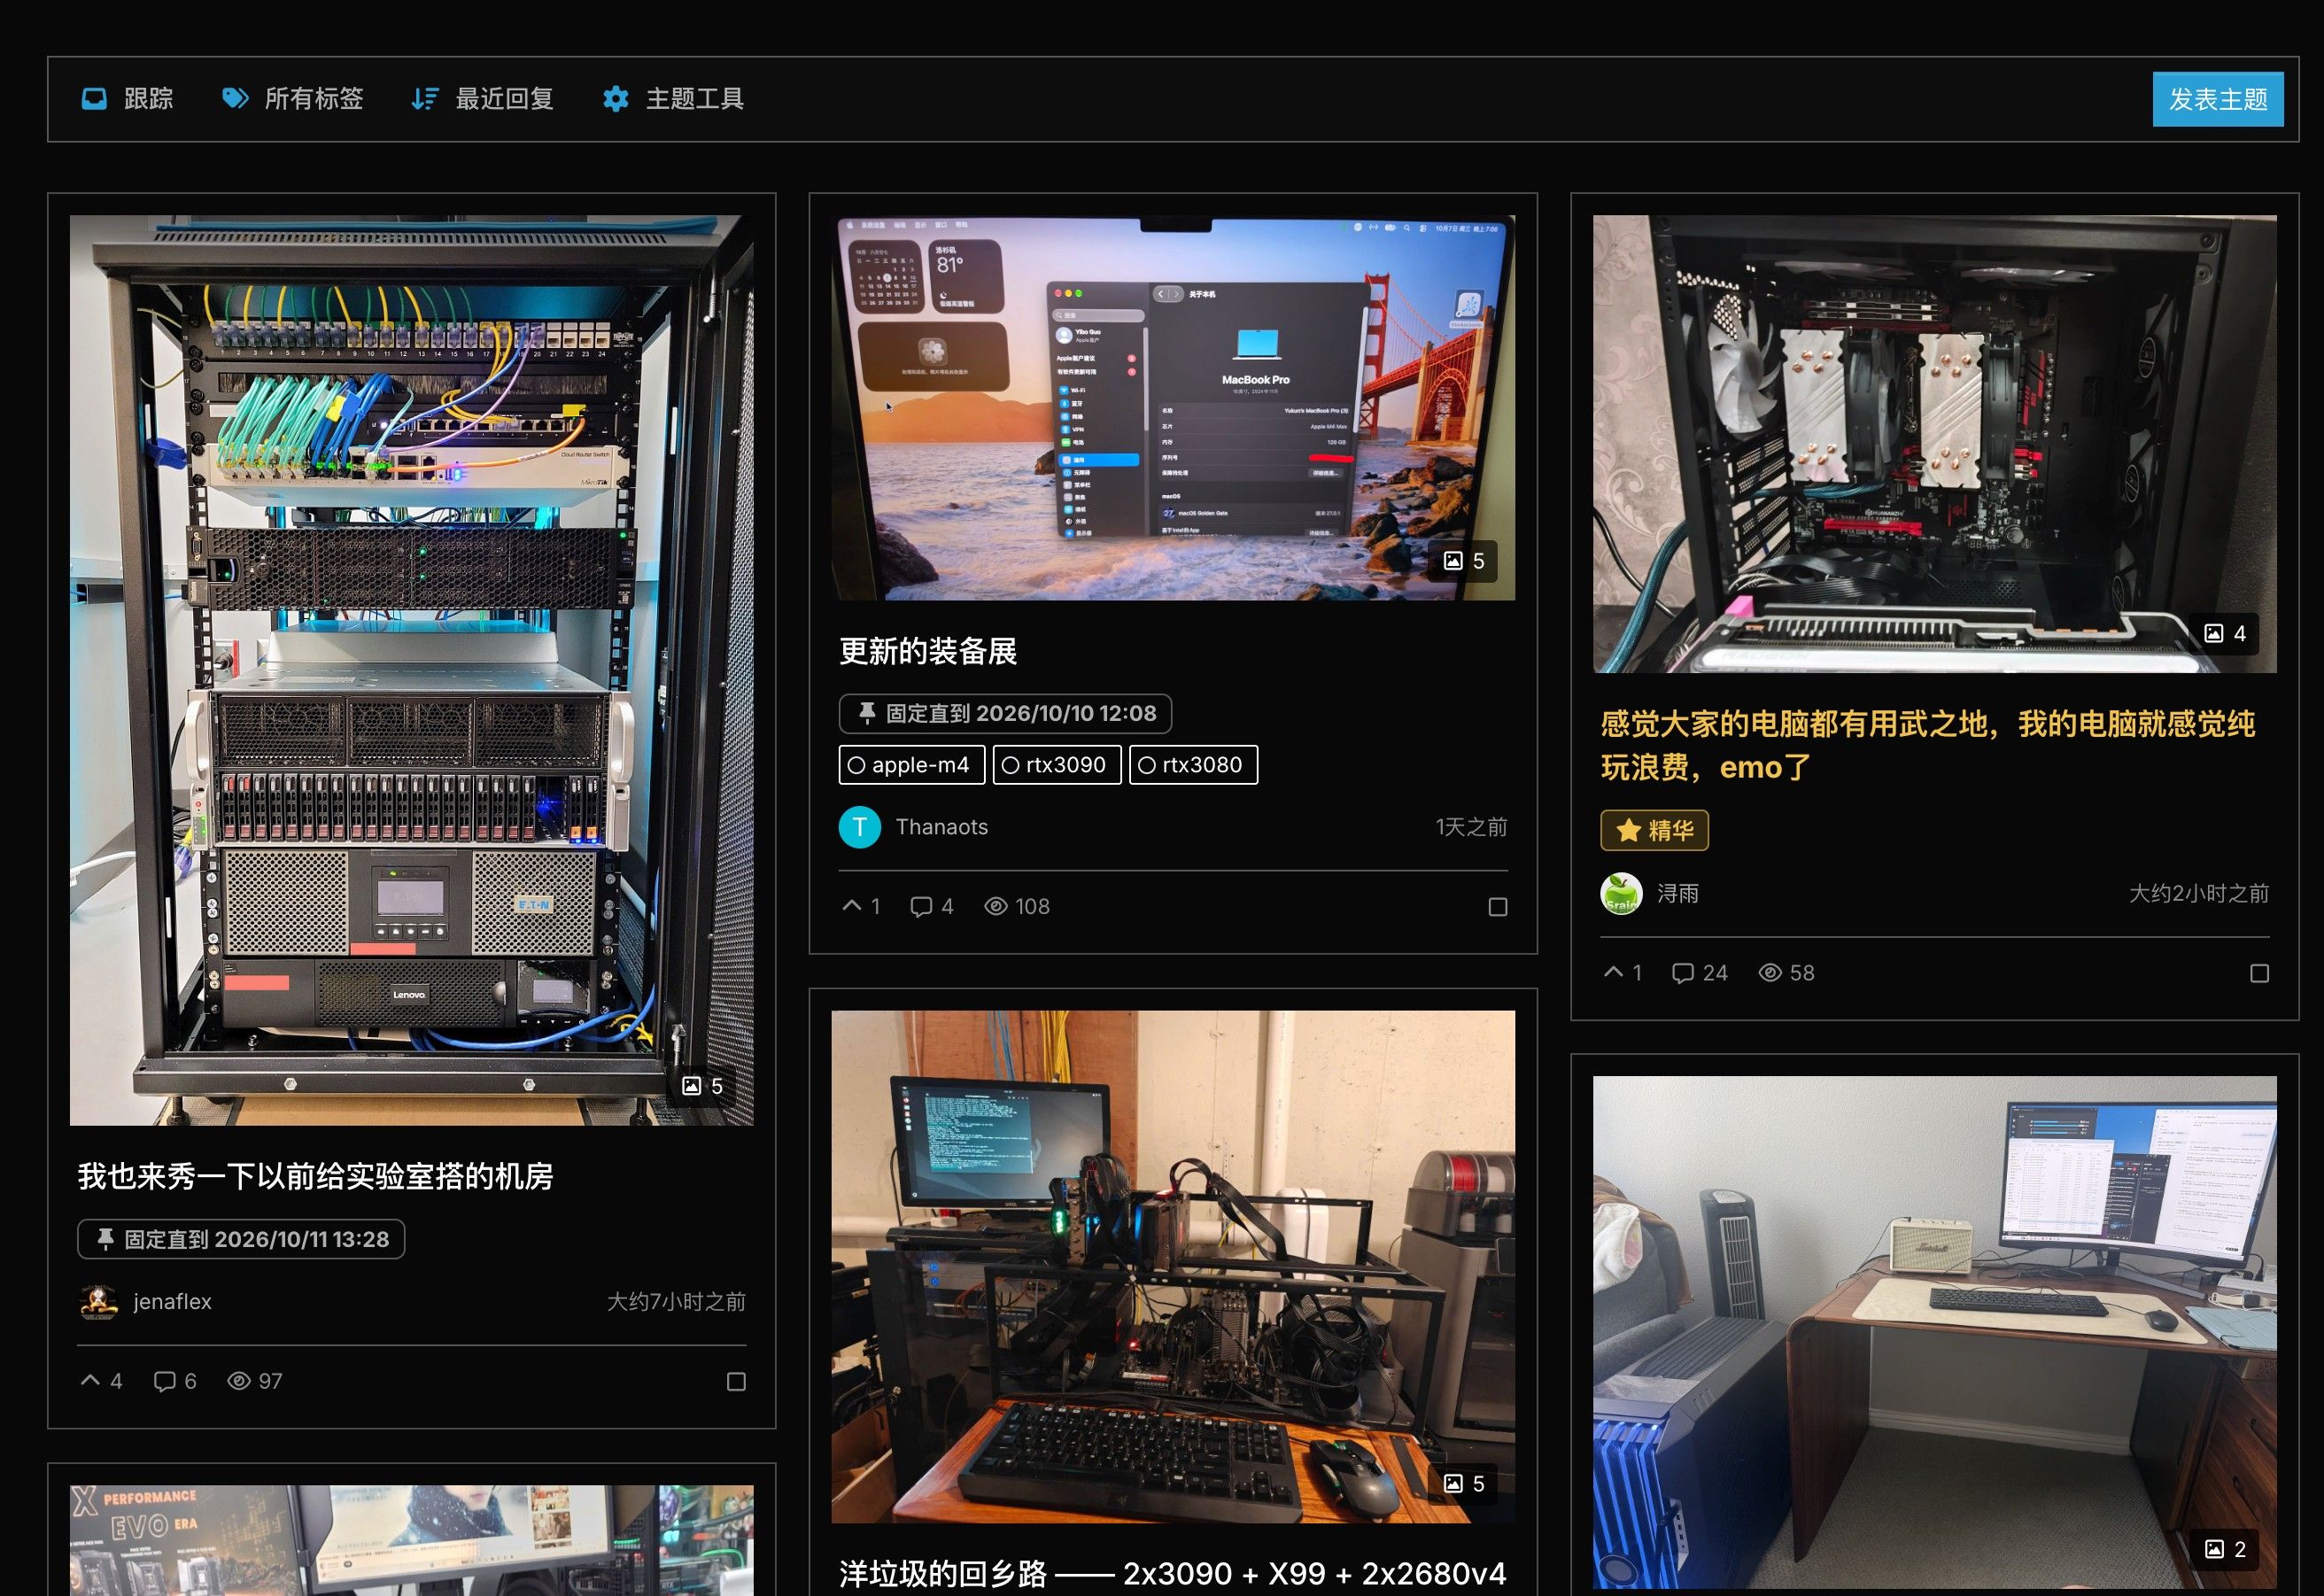The width and height of the screenshot is (2324, 1596).
Task: Open 主题工具 topic tools
Action: [x=673, y=99]
